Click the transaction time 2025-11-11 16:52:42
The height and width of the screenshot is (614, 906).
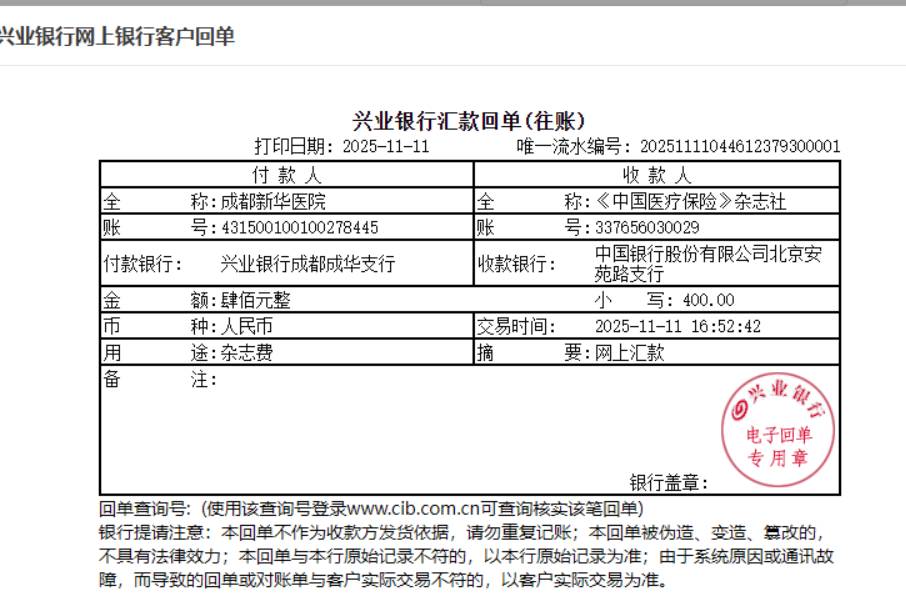click(677, 326)
